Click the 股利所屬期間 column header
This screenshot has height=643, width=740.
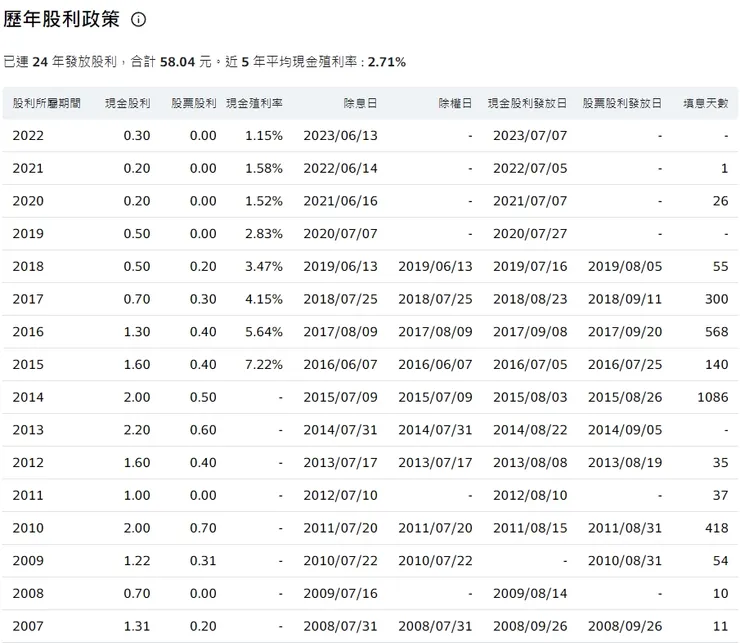(x=47, y=103)
